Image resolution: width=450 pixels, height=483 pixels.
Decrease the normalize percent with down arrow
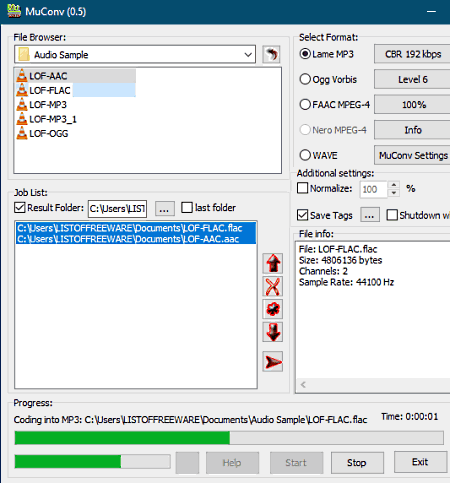[394, 193]
